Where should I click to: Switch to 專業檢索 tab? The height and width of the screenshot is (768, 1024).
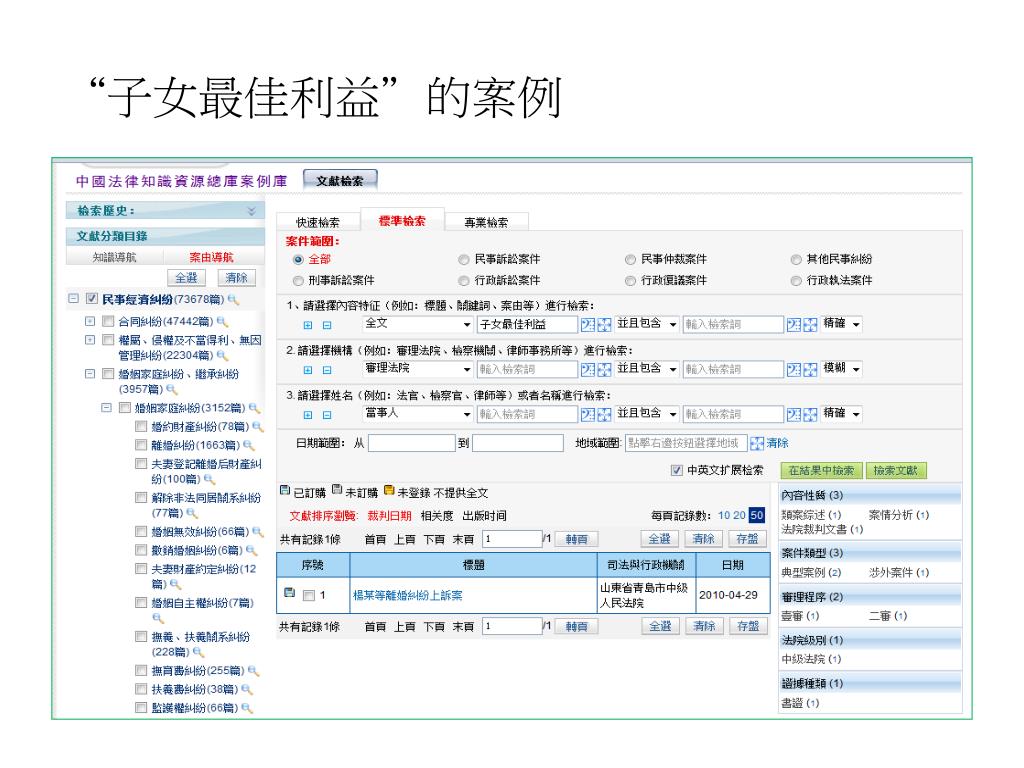[487, 222]
